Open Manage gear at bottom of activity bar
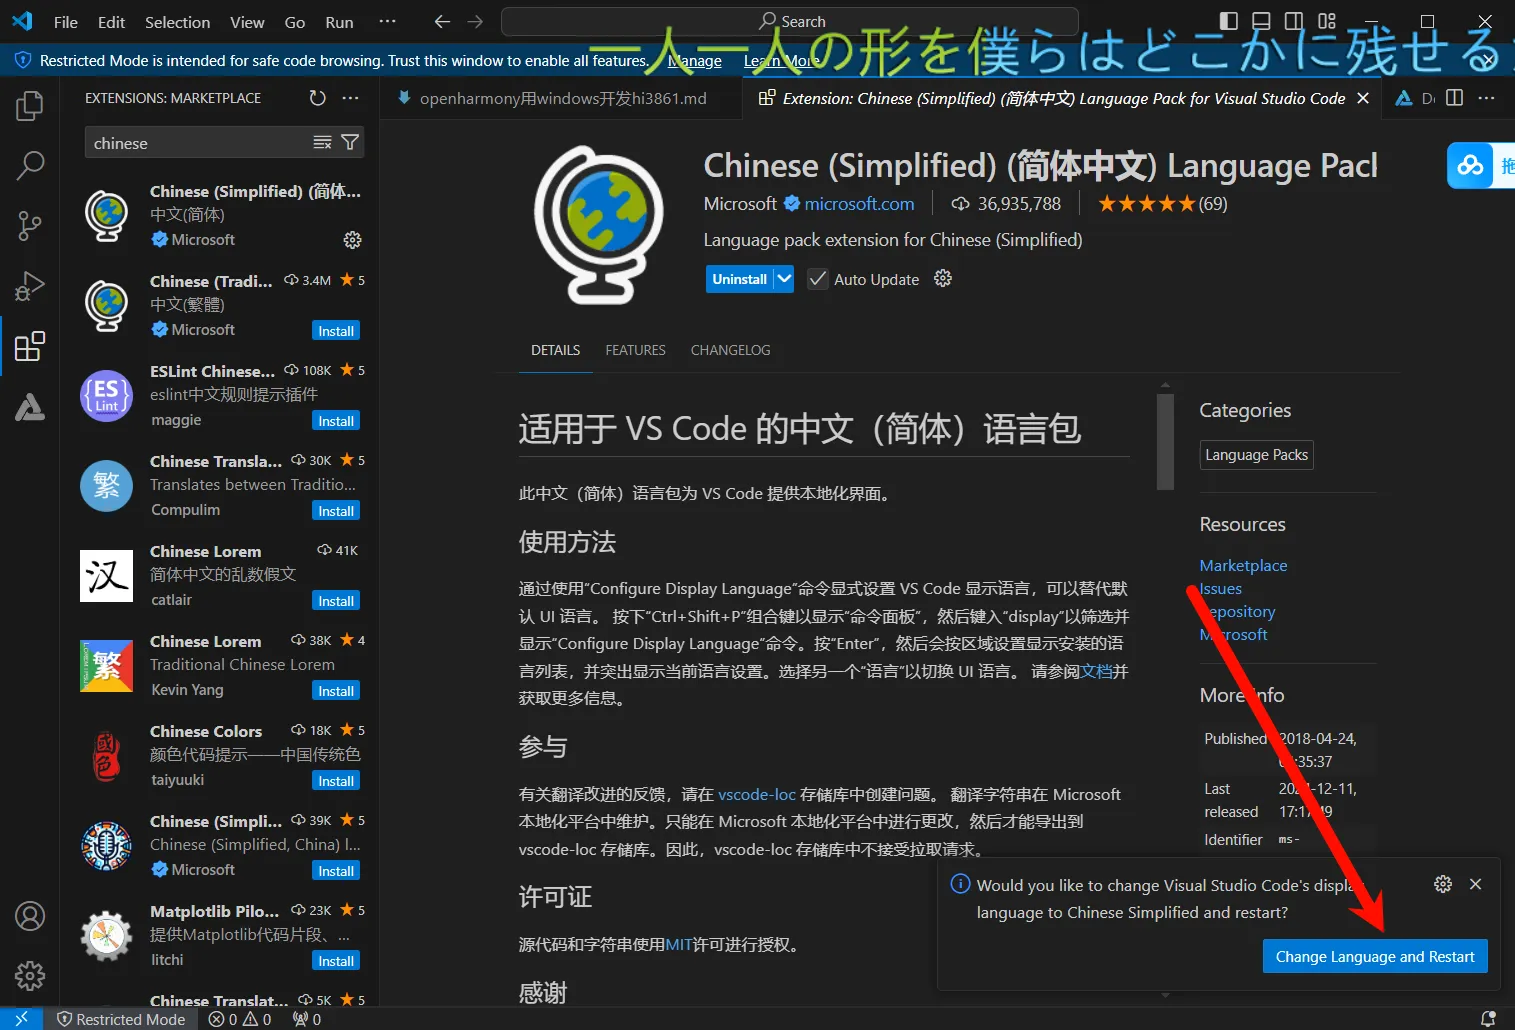The height and width of the screenshot is (1030, 1515). tap(30, 975)
